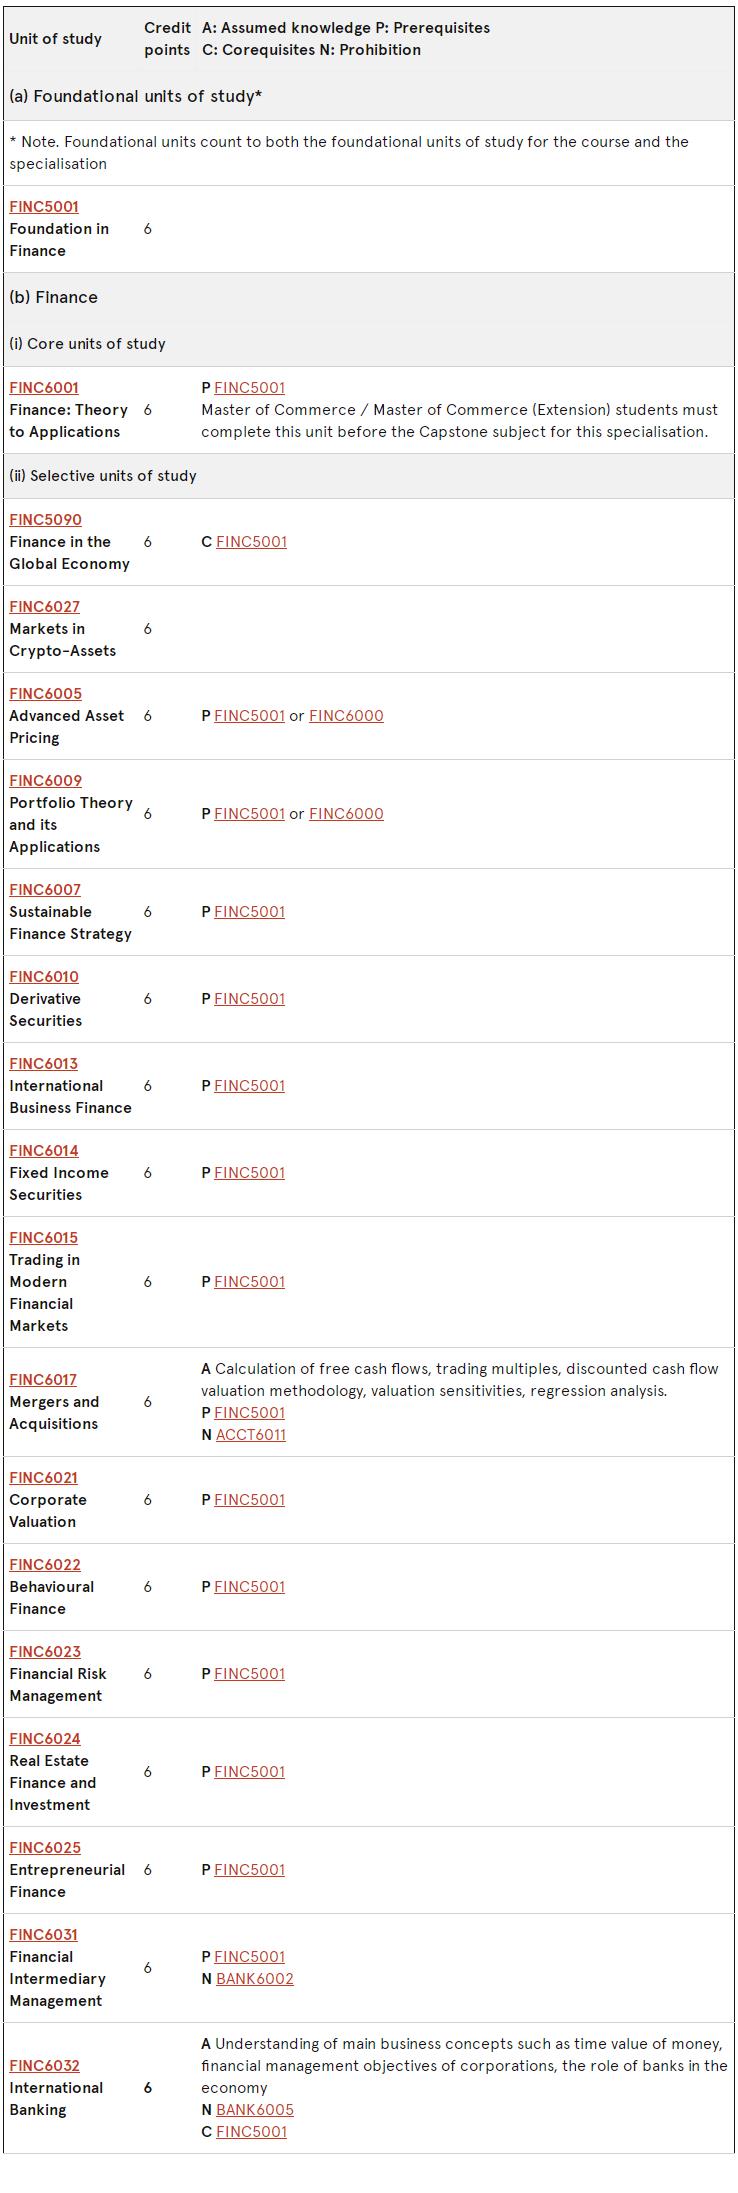Open the FINC6027 Markets in Crypto-Assets link
The height and width of the screenshot is (2193, 738).
[44, 607]
